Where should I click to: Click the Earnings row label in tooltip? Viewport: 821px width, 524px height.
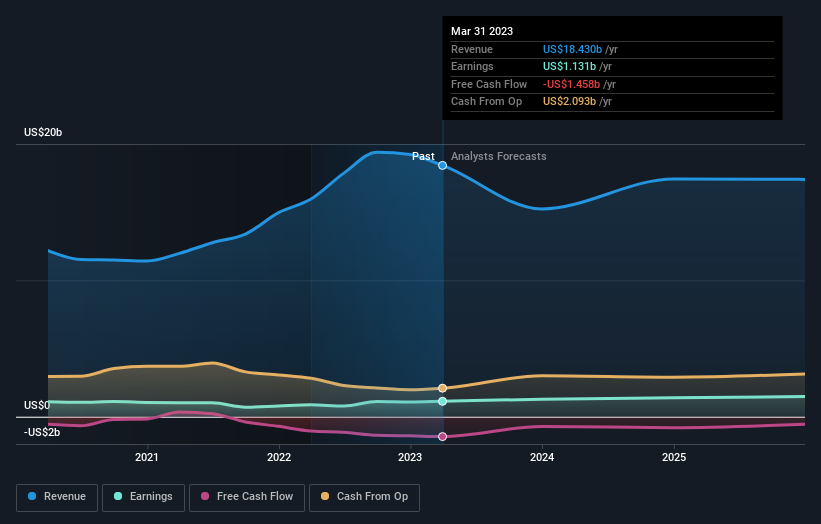(472, 66)
